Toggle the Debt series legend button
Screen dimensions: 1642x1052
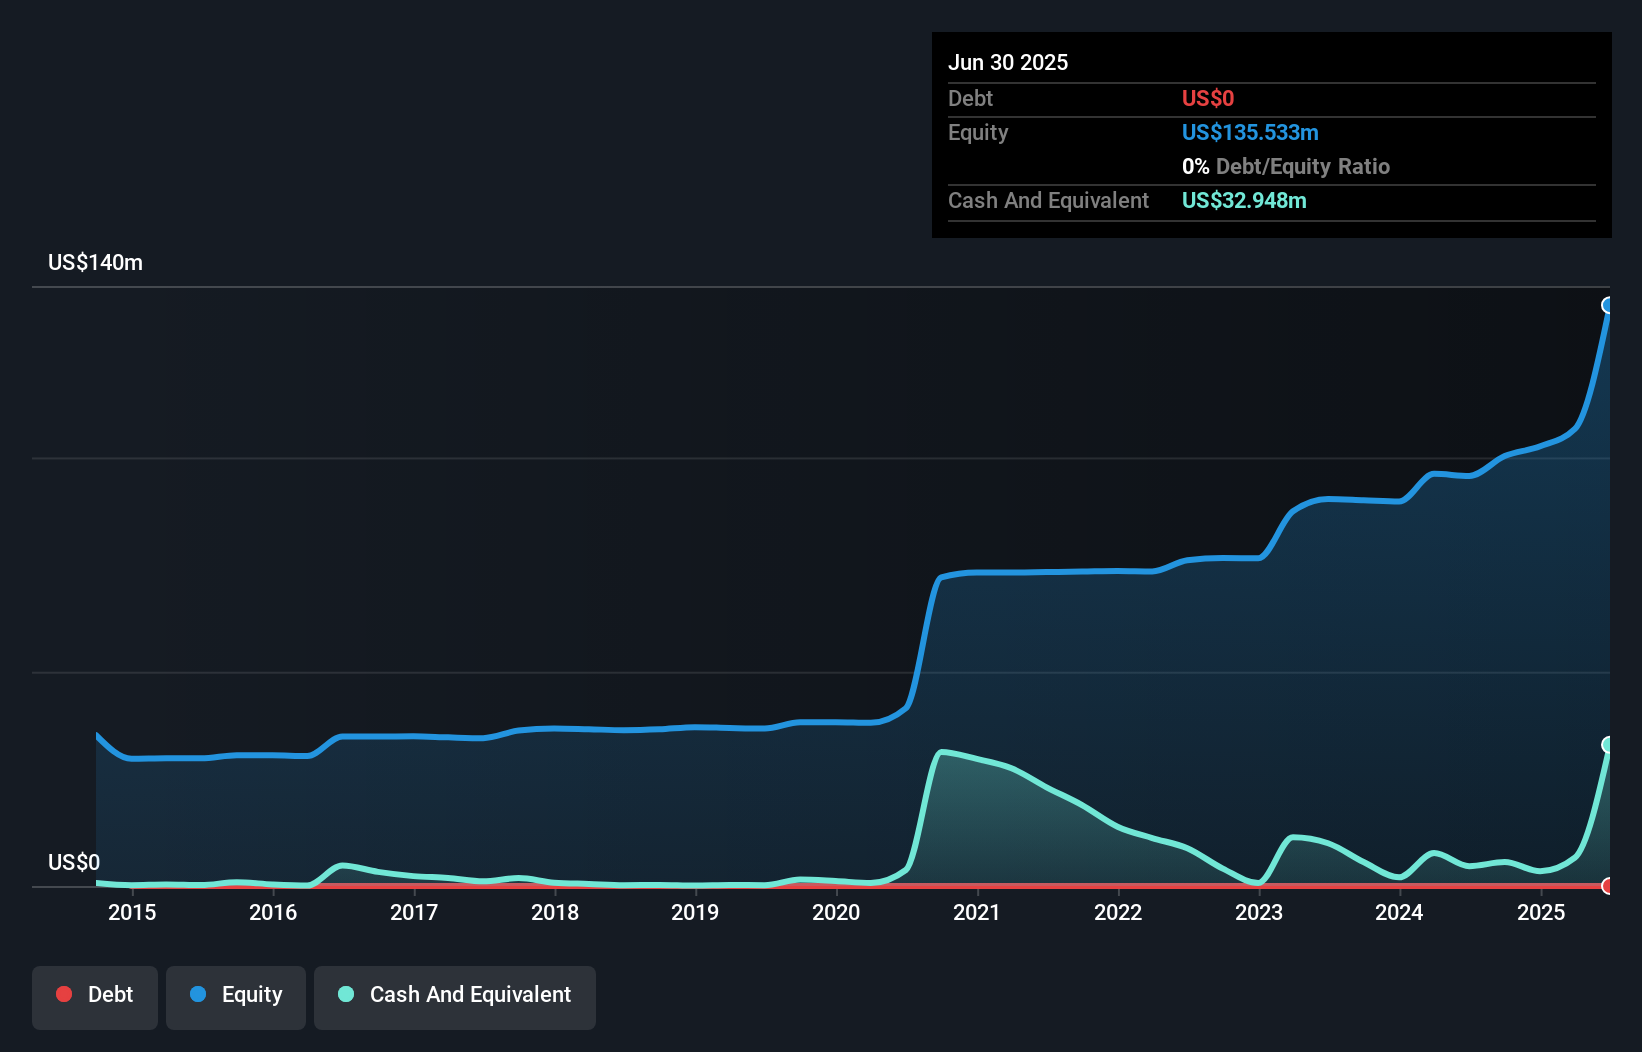pos(95,997)
